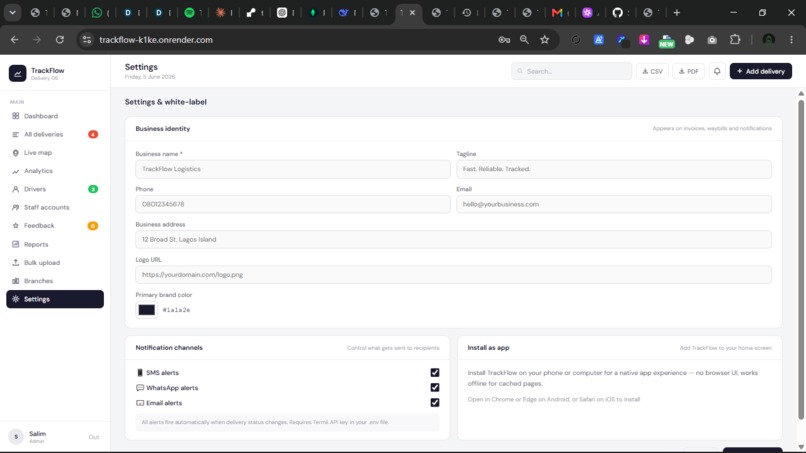Open the browser profile avatar
The width and height of the screenshot is (806, 453).
tap(768, 40)
